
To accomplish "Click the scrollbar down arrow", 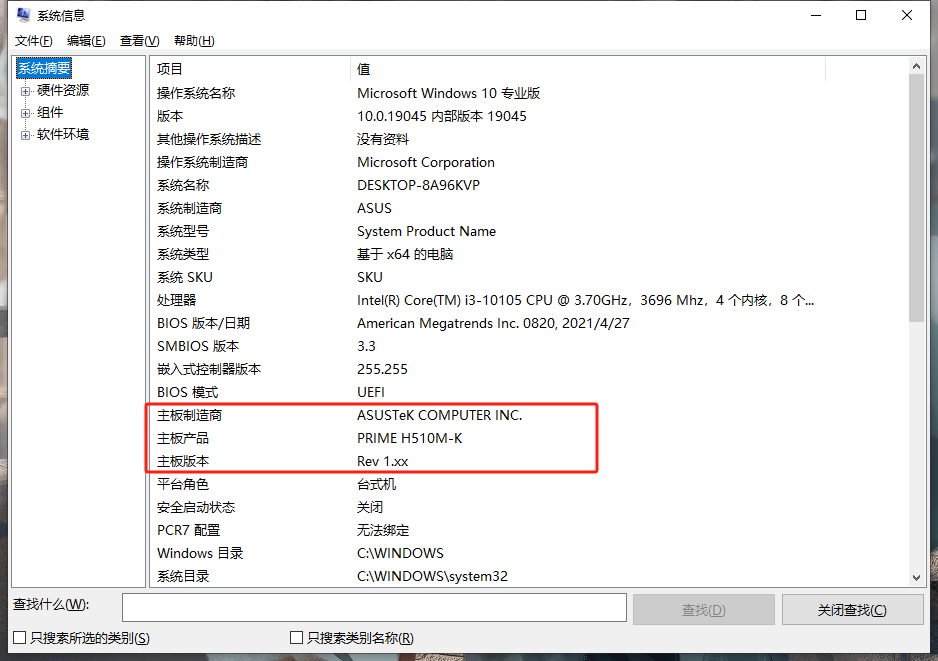I will click(x=916, y=577).
